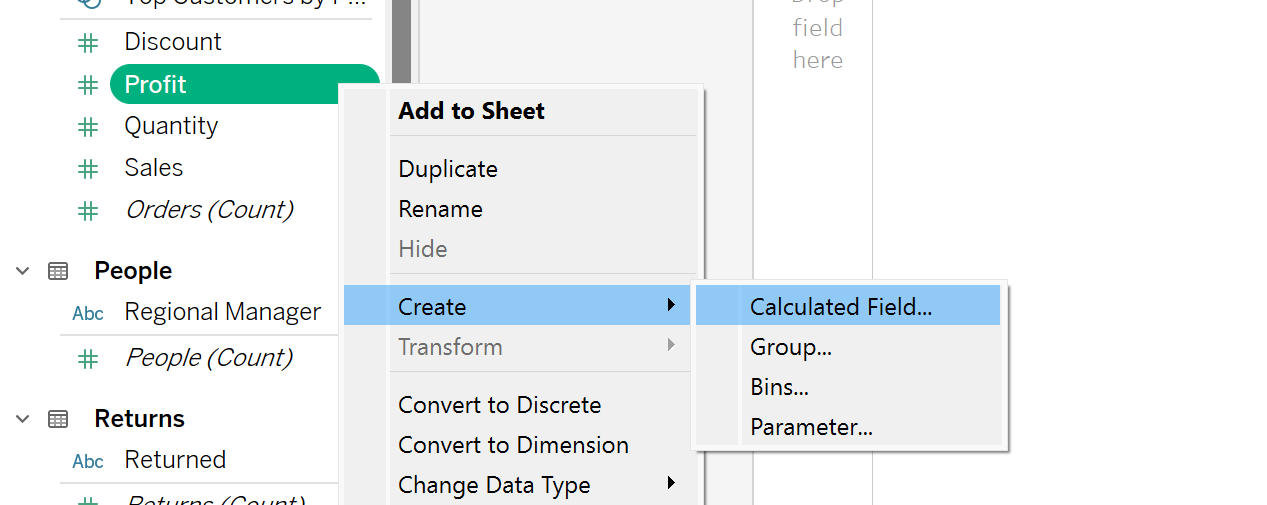
Task: Click the number icon next to Quantity
Action: pyautogui.click(x=88, y=127)
